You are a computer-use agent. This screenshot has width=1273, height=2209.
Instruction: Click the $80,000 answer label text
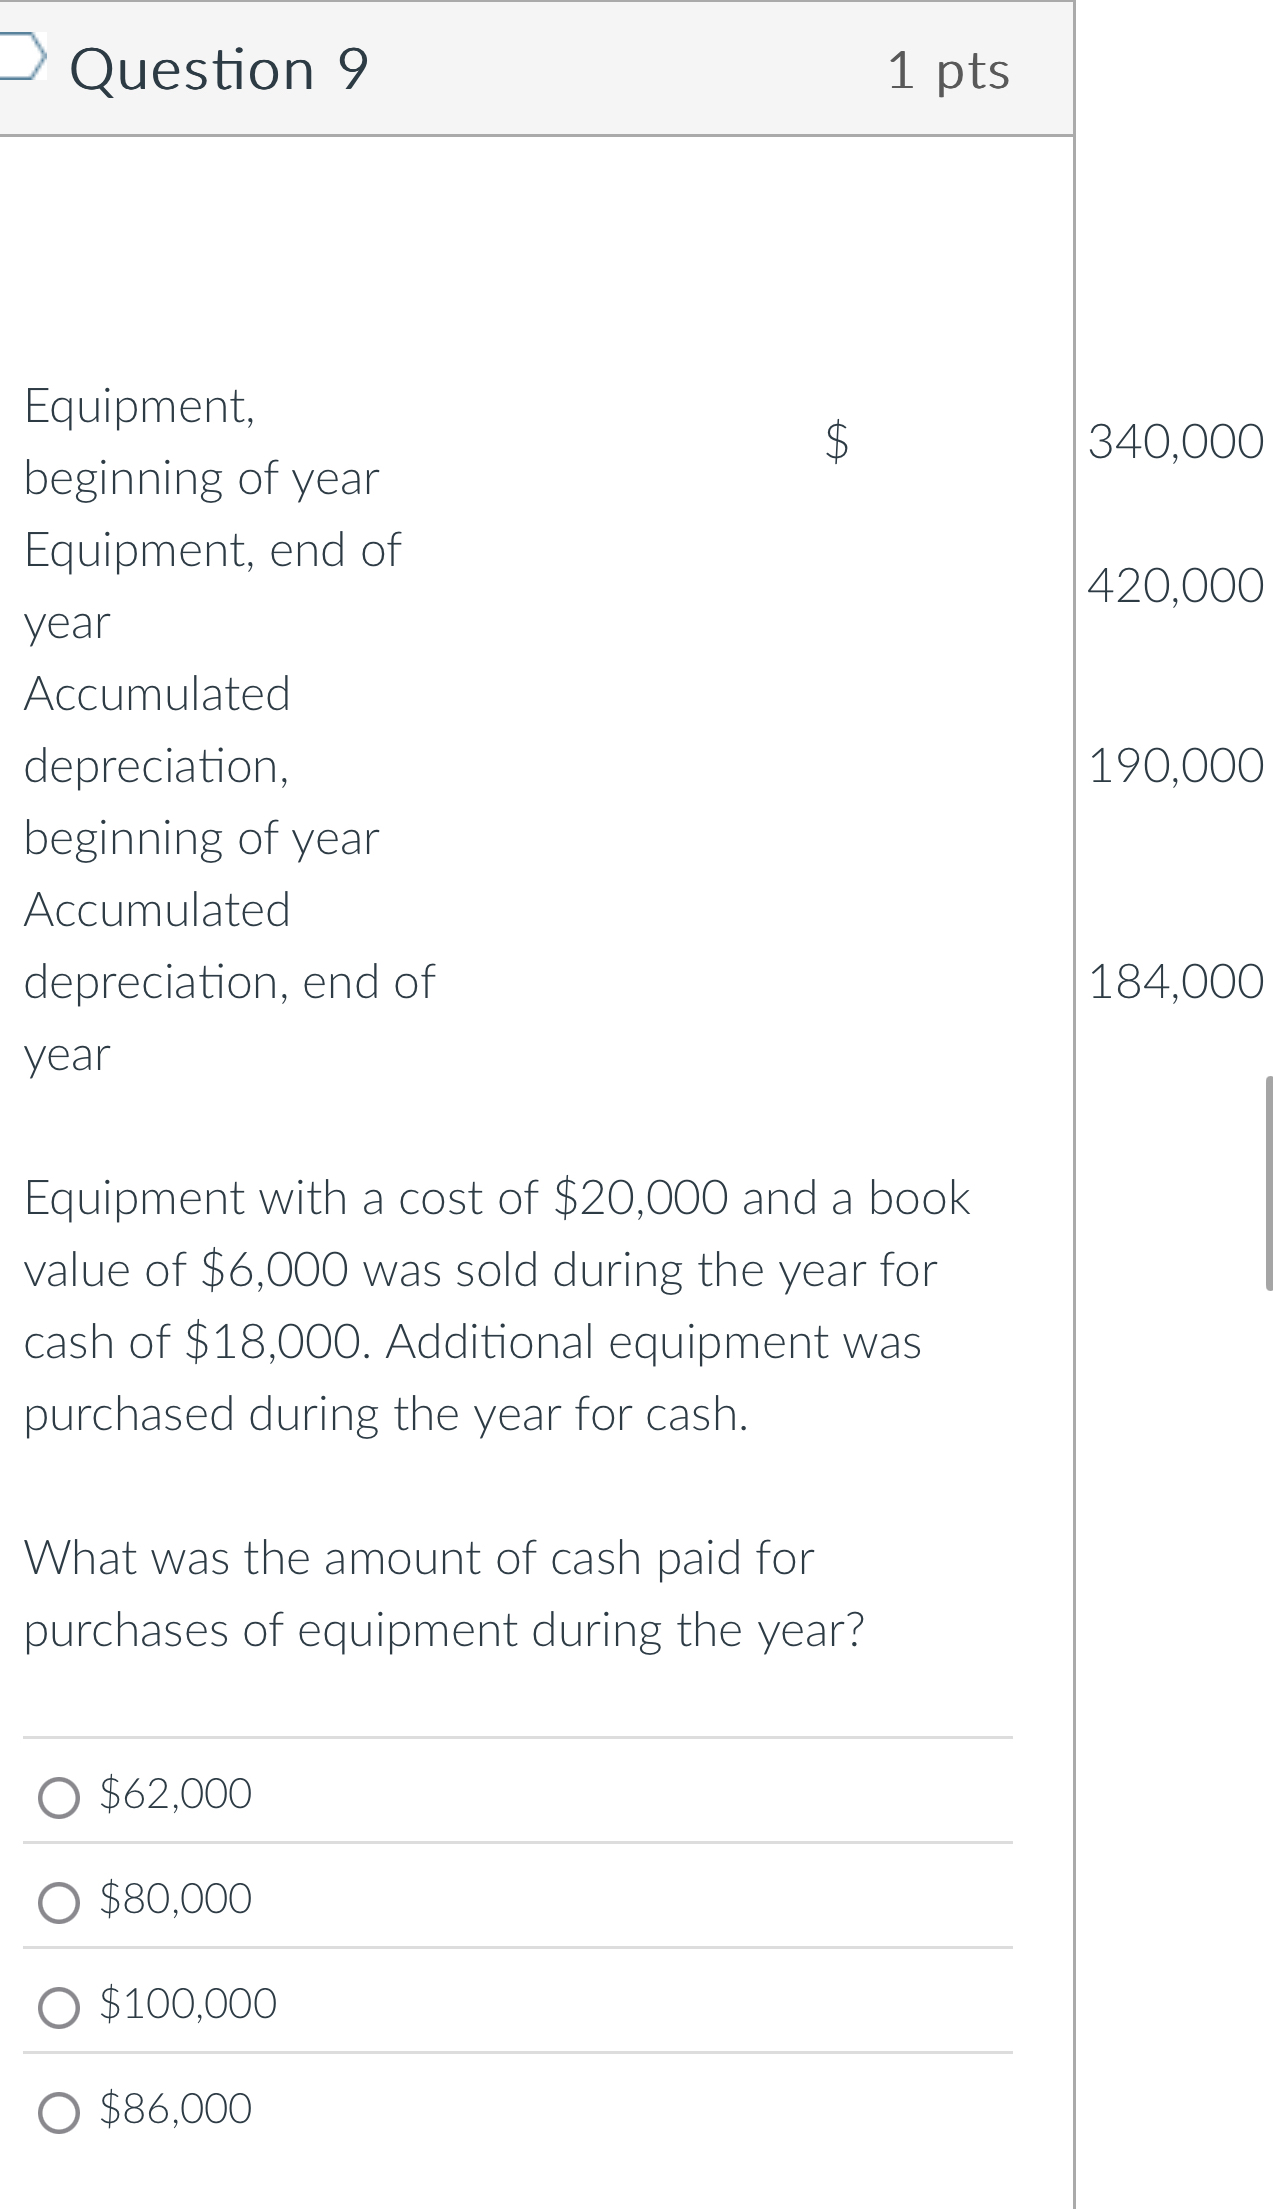point(176,1899)
